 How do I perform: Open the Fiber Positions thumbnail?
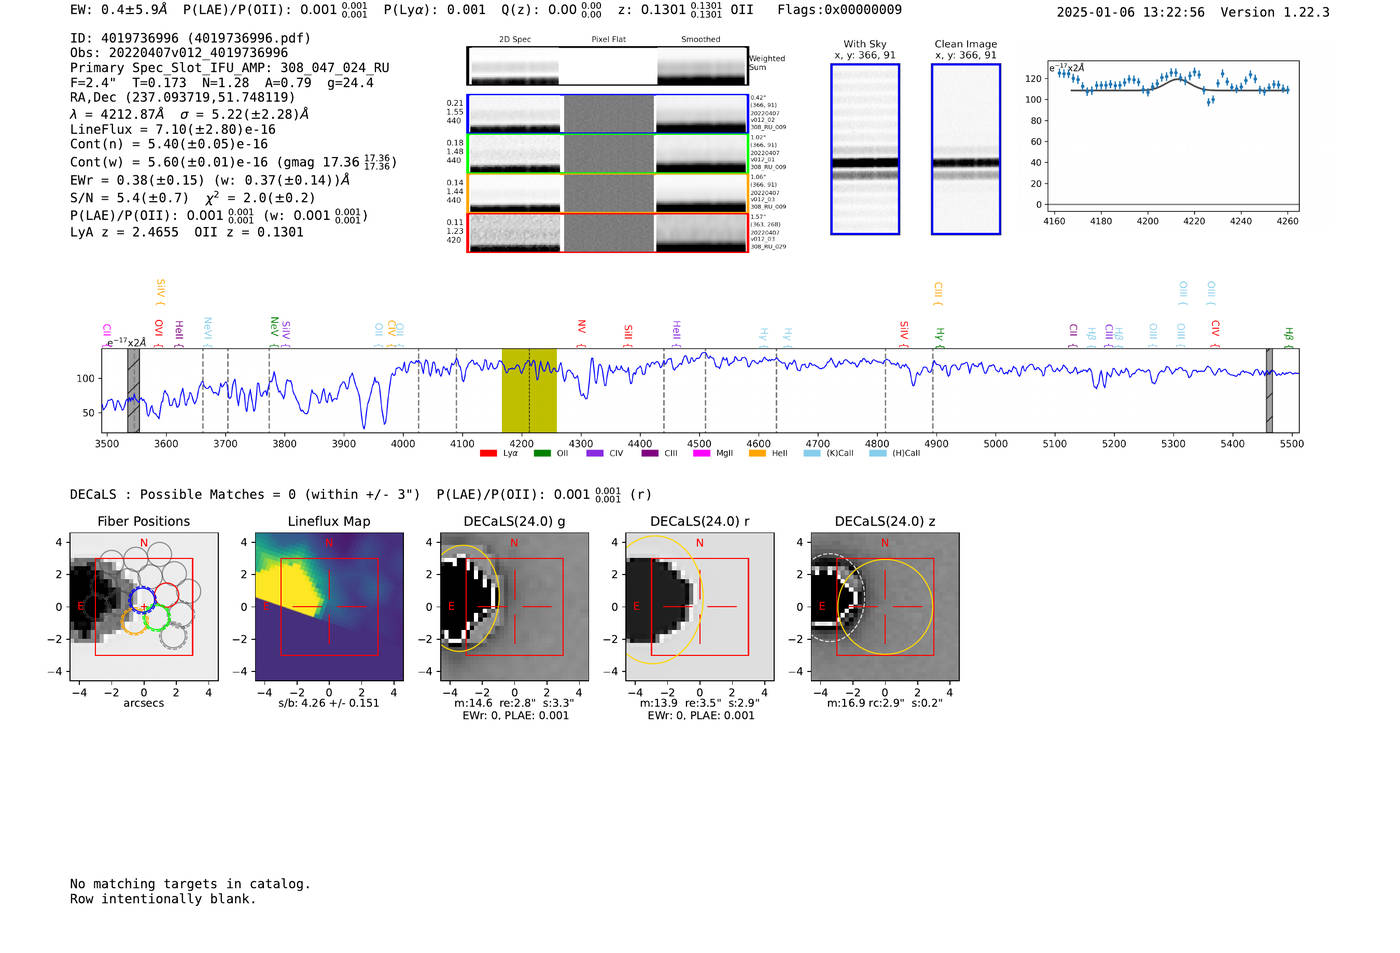click(144, 606)
